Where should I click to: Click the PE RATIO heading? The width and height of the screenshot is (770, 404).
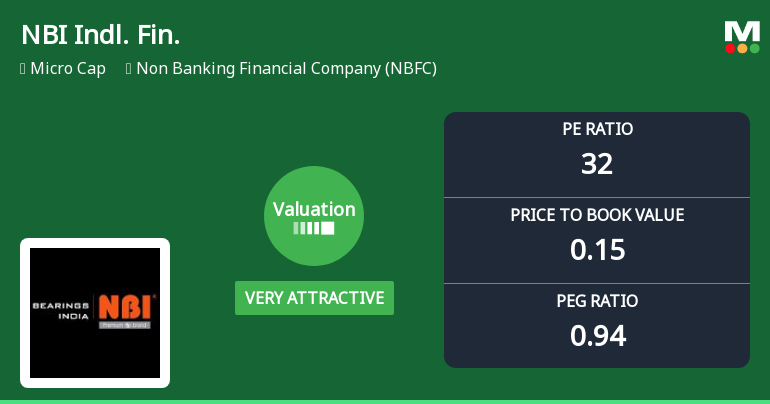[597, 129]
